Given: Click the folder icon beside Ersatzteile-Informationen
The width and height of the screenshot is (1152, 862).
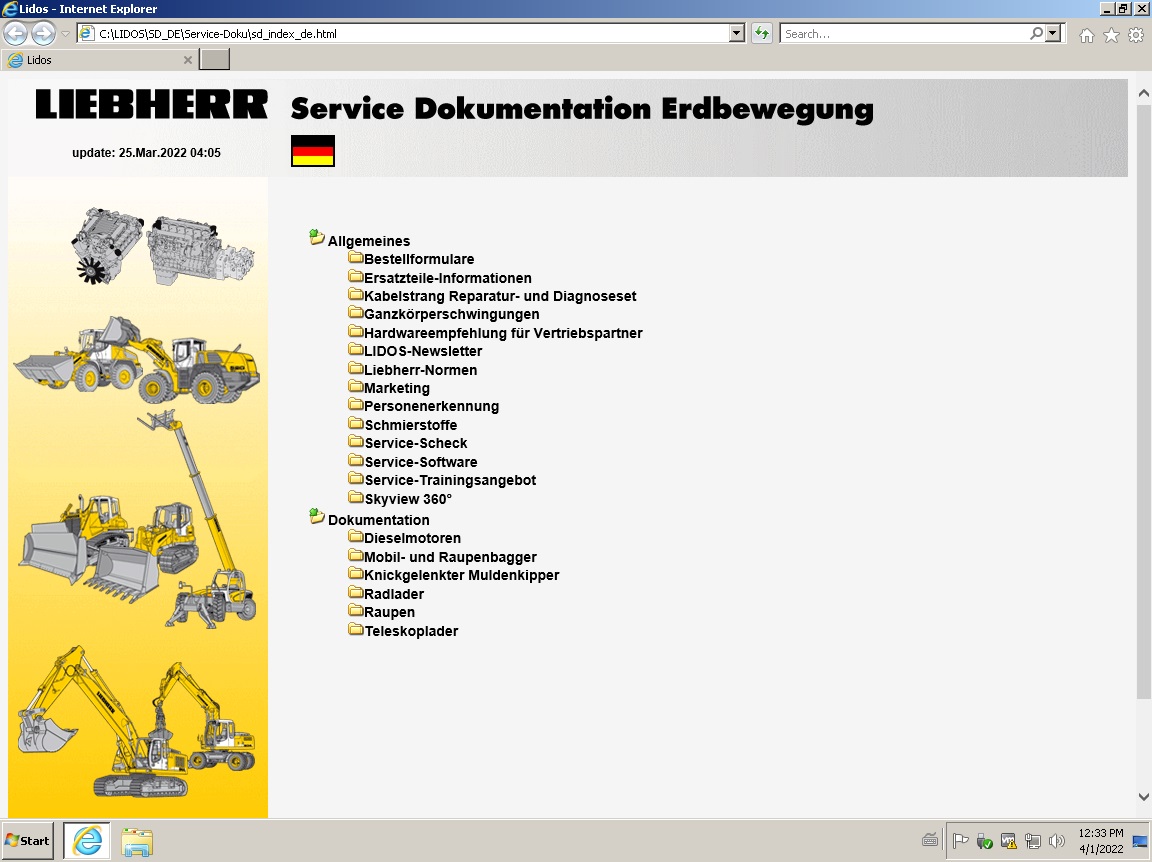Looking at the screenshot, I should coord(356,277).
